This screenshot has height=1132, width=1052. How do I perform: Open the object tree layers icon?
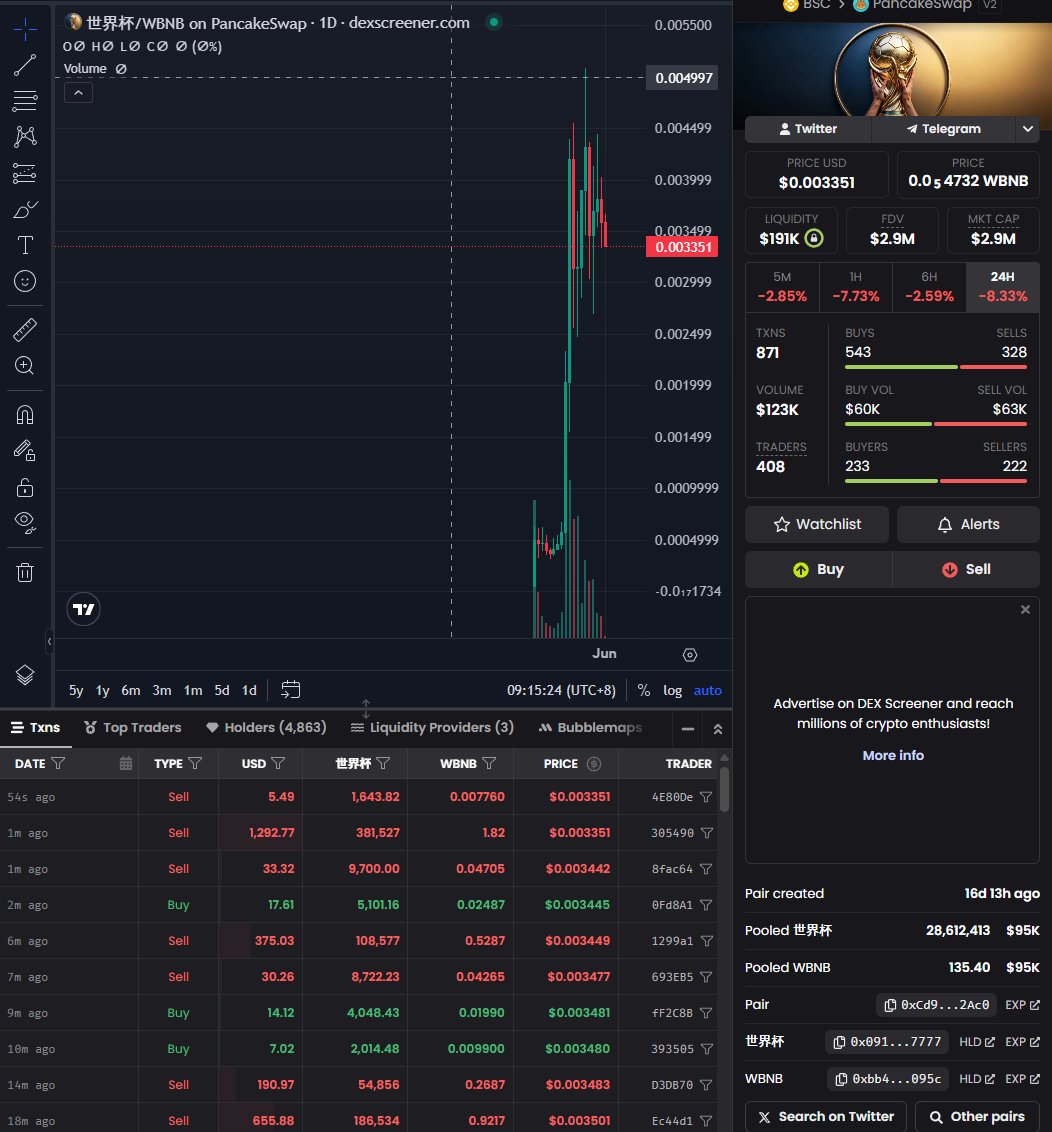click(x=25, y=675)
